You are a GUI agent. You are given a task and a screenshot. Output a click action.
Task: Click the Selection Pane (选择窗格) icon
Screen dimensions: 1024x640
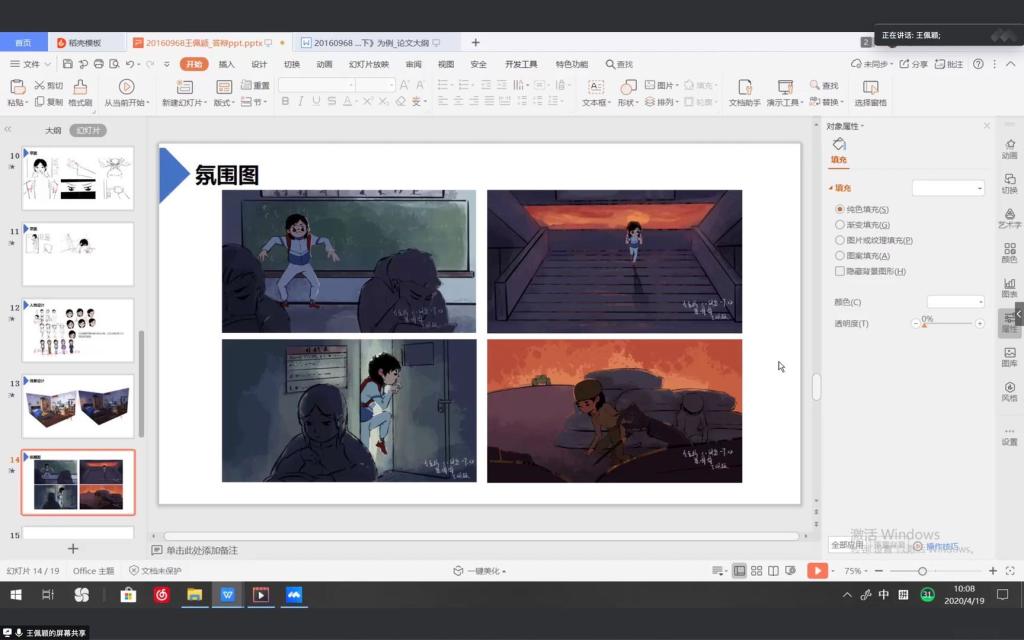tap(870, 87)
